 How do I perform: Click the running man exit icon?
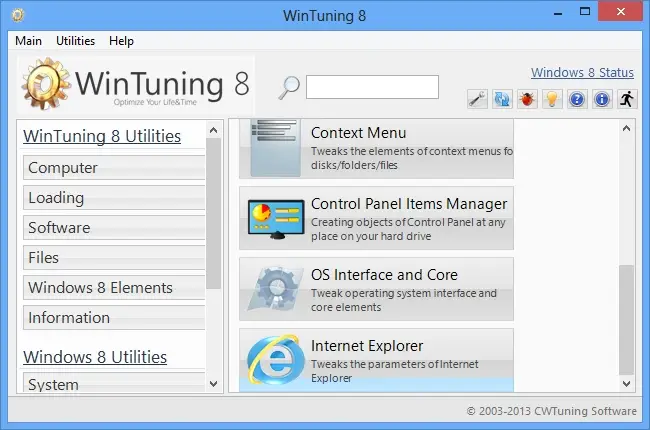(627, 100)
